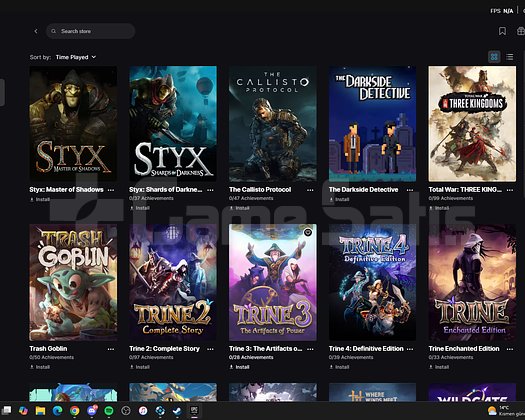Open Total War: Three Kingdoms cover art

coord(472,124)
